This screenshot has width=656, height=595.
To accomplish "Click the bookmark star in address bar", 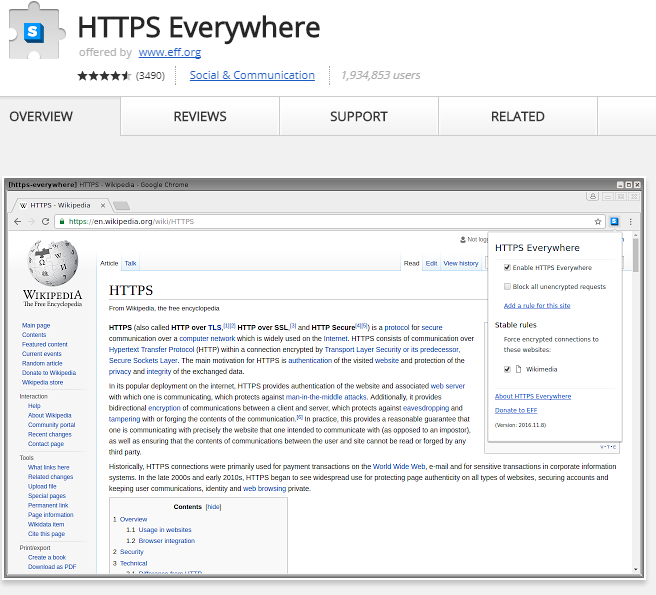I will click(x=598, y=222).
